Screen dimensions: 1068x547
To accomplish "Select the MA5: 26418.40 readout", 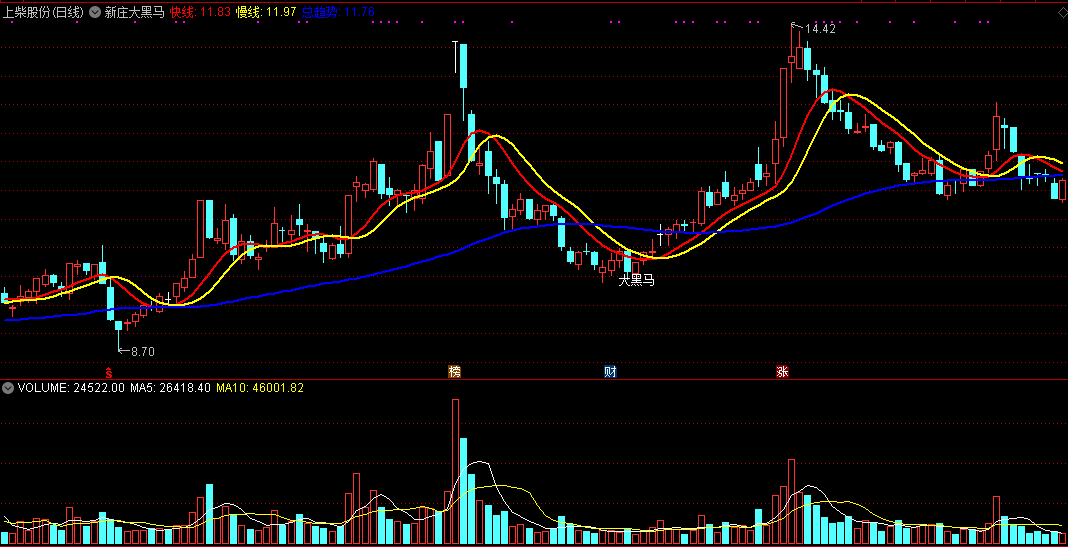I will (x=171, y=388).
